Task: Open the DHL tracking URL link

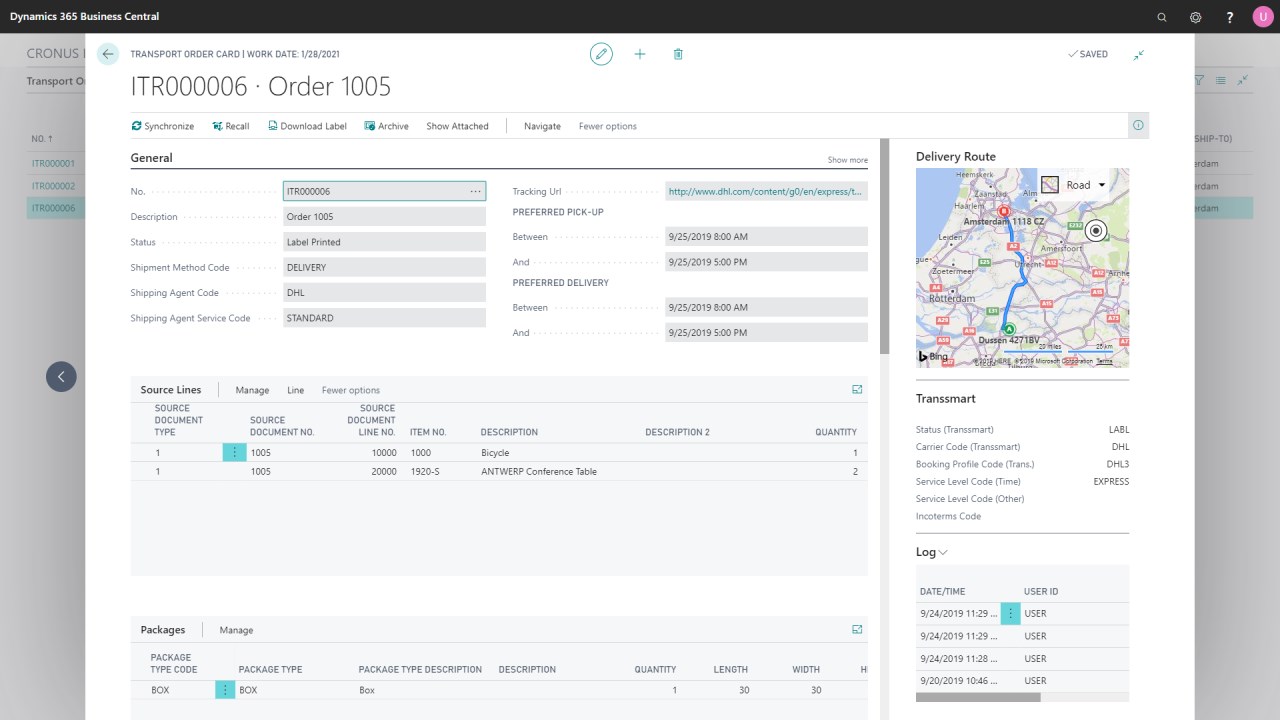Action: point(766,191)
